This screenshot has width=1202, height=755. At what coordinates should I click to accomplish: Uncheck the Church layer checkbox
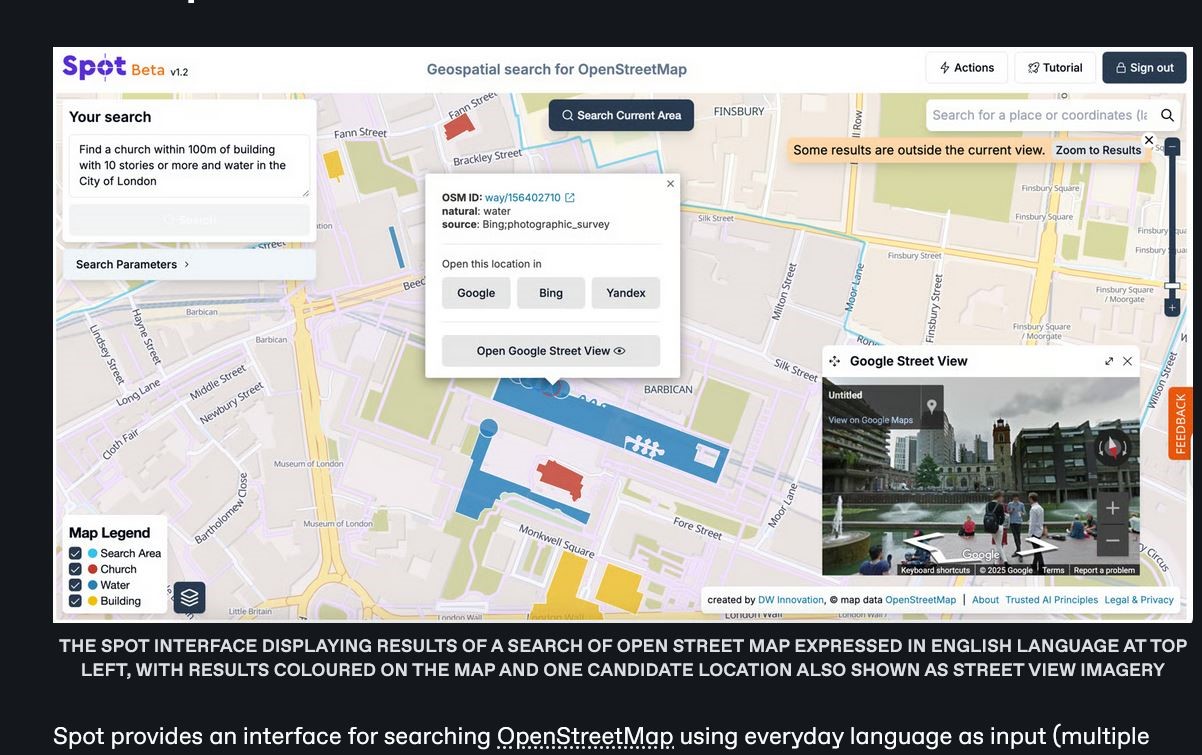[75, 569]
